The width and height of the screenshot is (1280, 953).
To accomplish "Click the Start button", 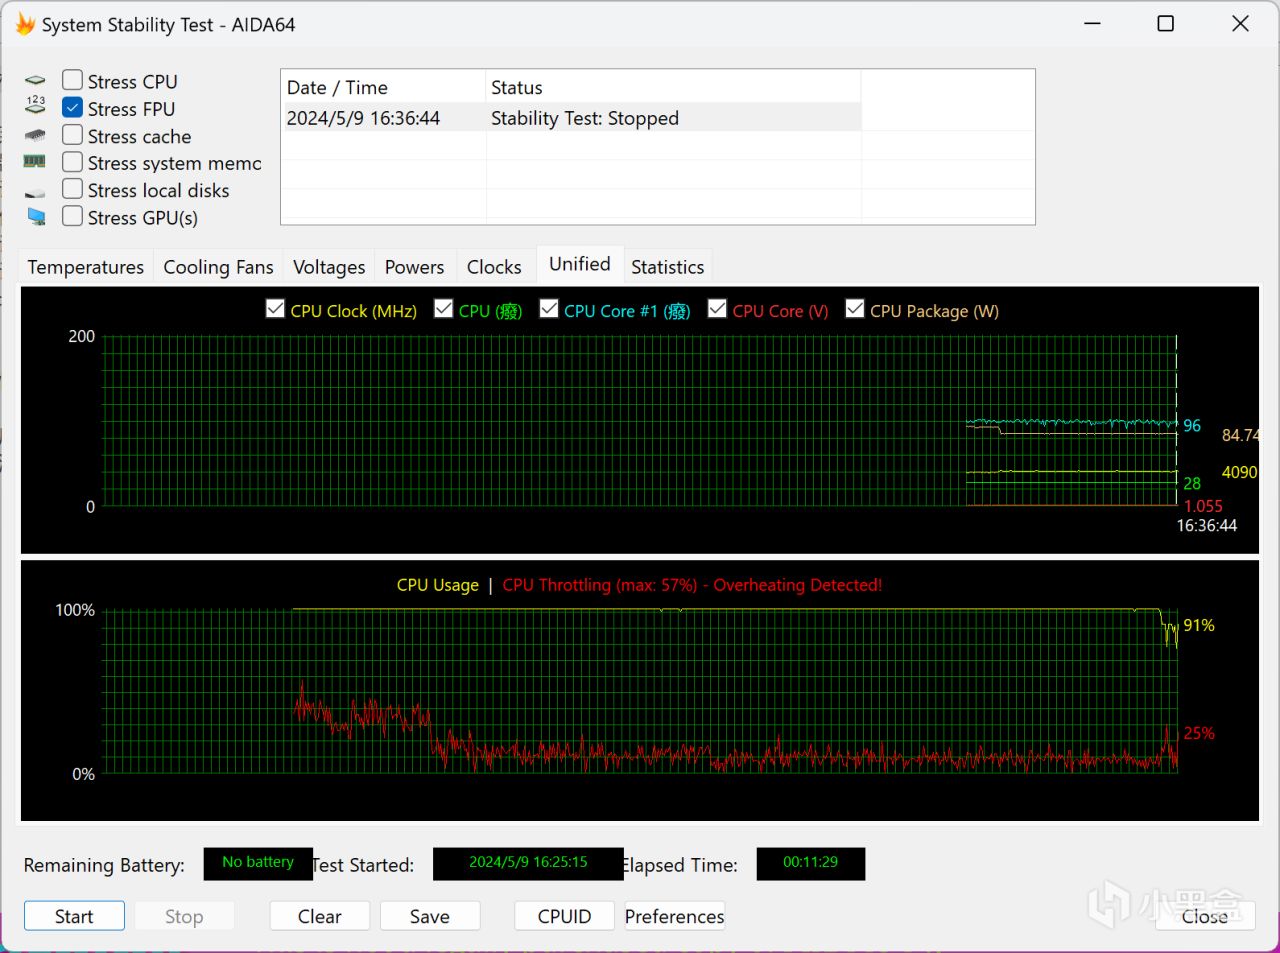I will tap(74, 916).
